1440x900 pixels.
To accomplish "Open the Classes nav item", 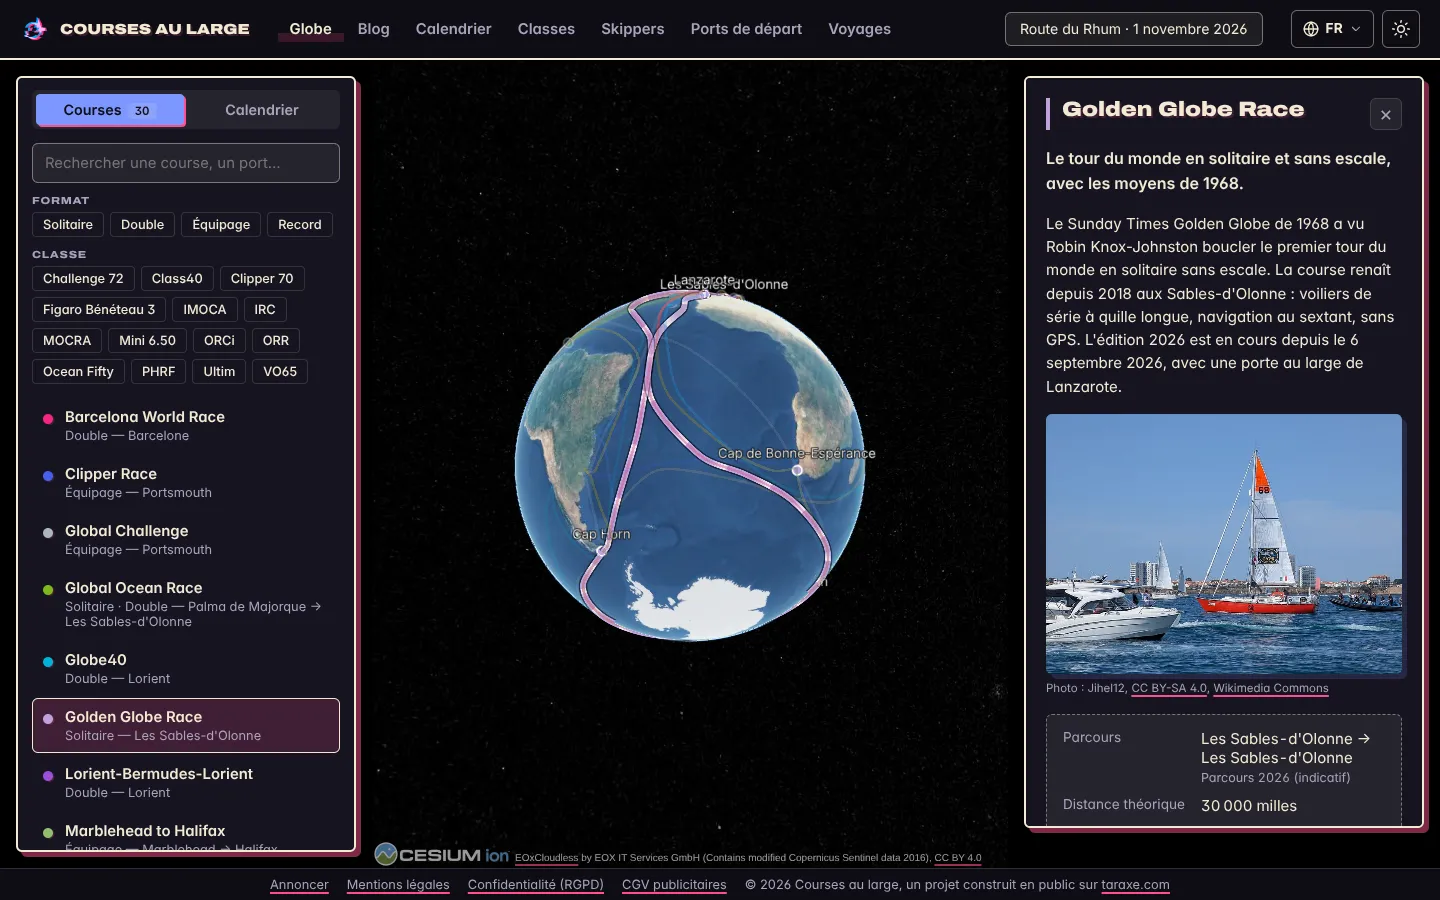I will click(546, 29).
